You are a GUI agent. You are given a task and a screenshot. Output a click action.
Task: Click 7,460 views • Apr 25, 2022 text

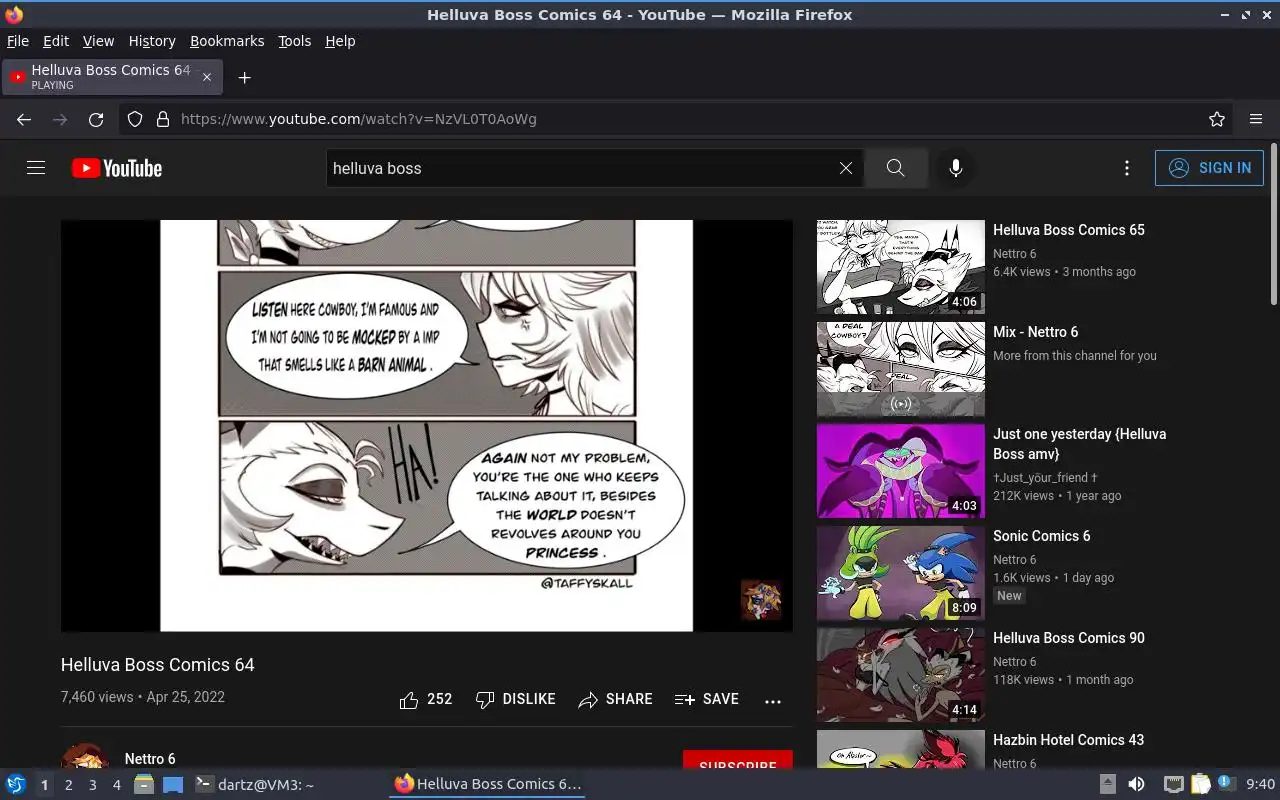143,697
